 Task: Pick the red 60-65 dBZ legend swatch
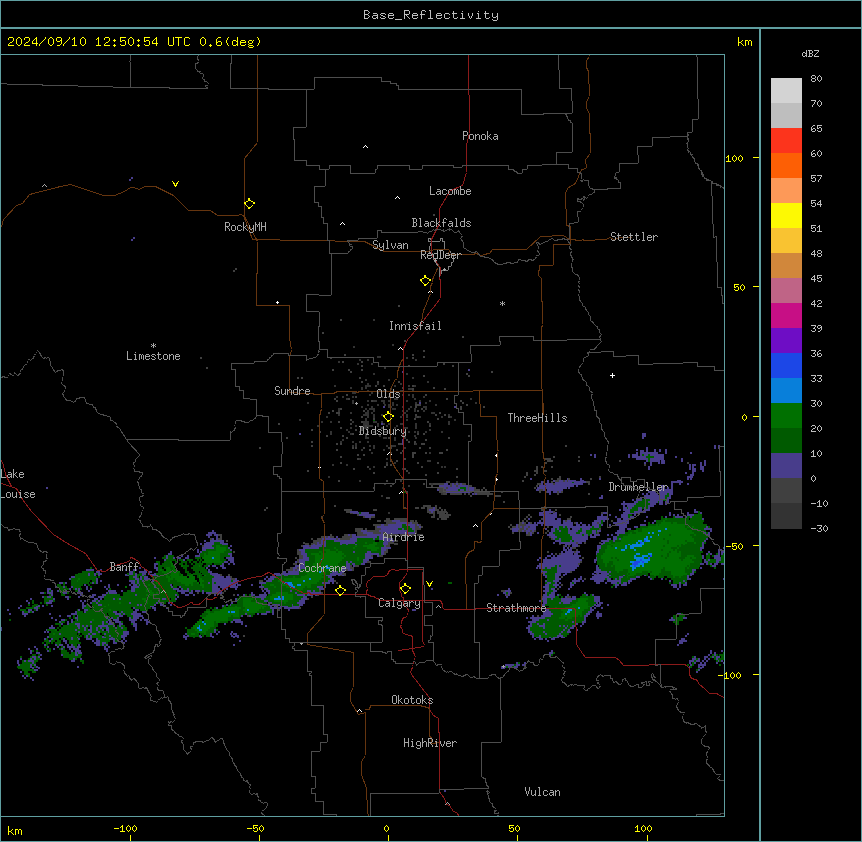click(x=786, y=140)
